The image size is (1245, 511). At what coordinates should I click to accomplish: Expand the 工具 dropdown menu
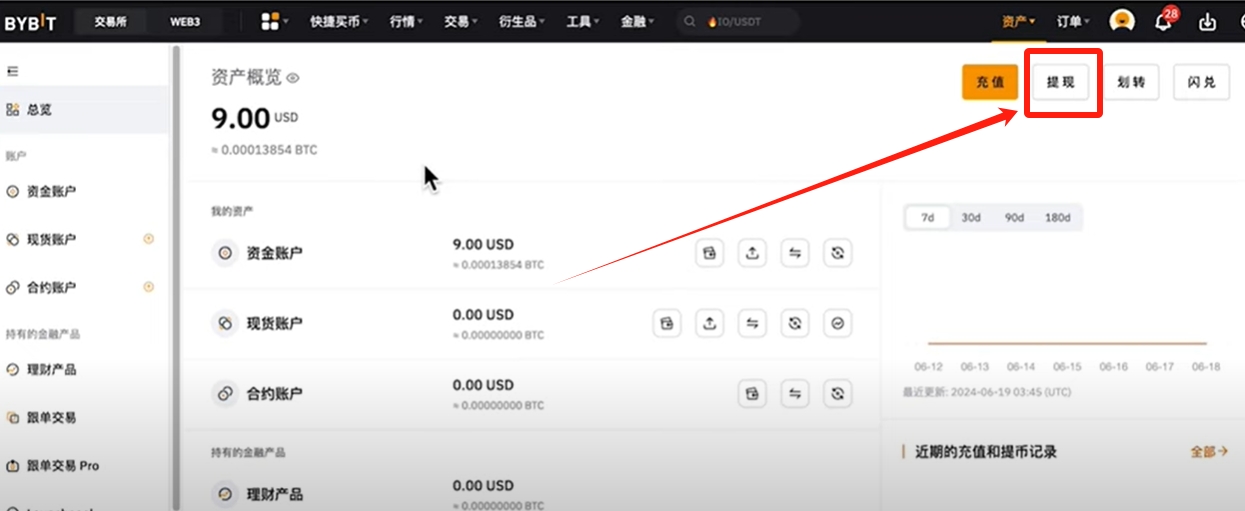coord(583,22)
